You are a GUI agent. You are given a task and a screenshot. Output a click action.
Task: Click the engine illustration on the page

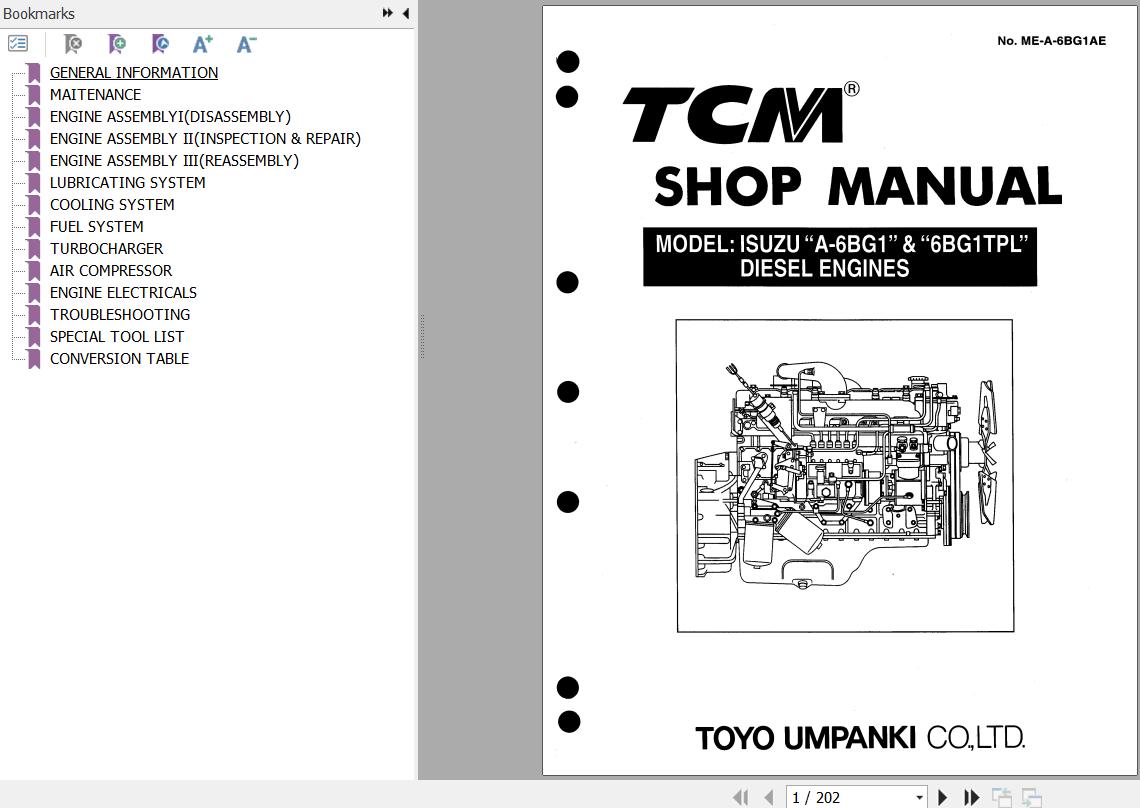(x=845, y=476)
